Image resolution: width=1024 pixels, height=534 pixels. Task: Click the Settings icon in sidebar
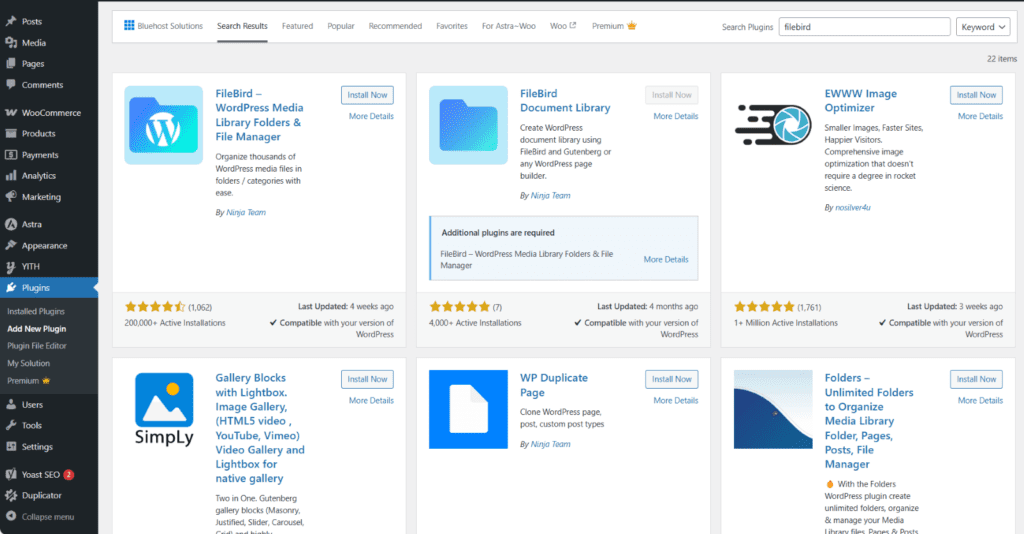[x=11, y=447]
